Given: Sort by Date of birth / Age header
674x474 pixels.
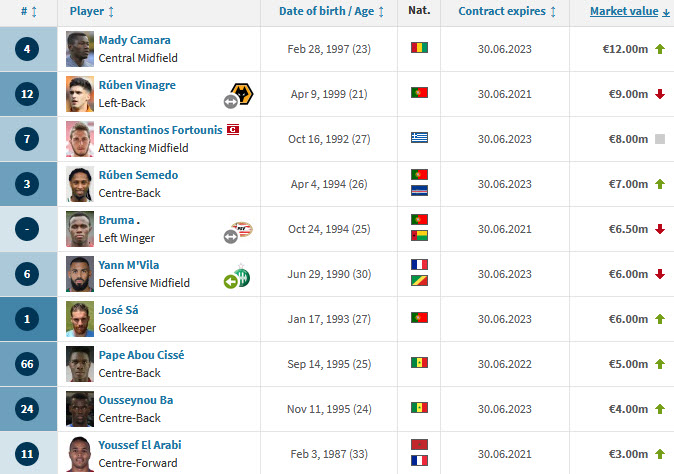Looking at the screenshot, I should coord(331,12).
